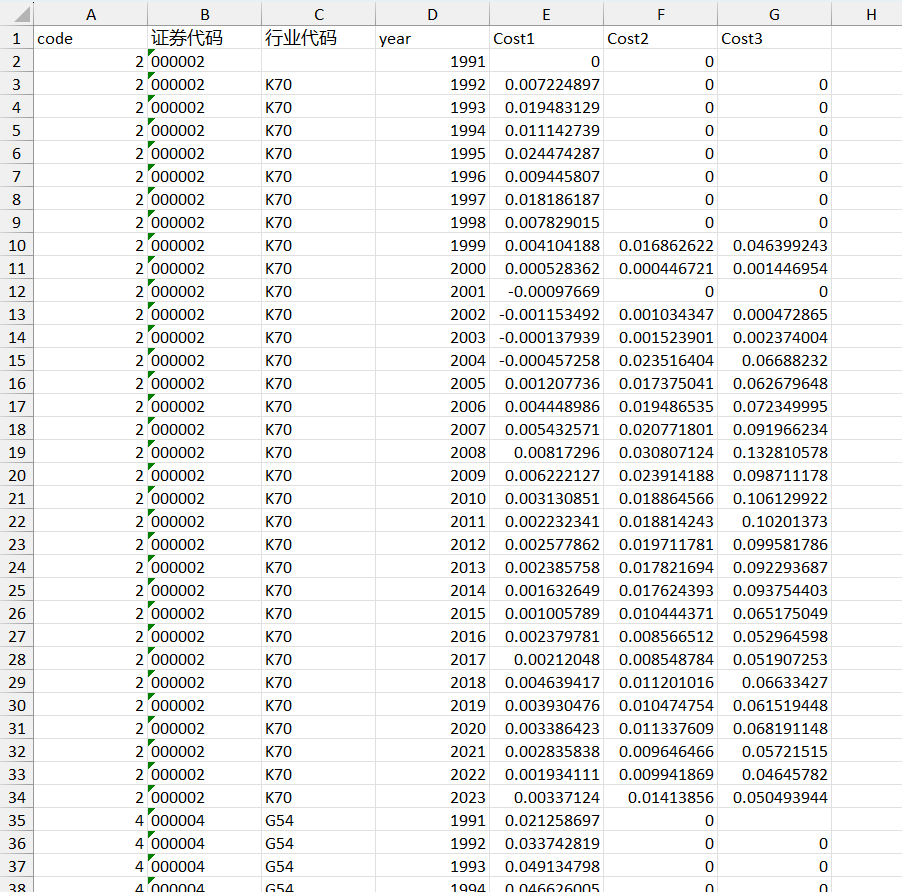
Task: Select cell with value 0.132810578
Action: pos(774,453)
